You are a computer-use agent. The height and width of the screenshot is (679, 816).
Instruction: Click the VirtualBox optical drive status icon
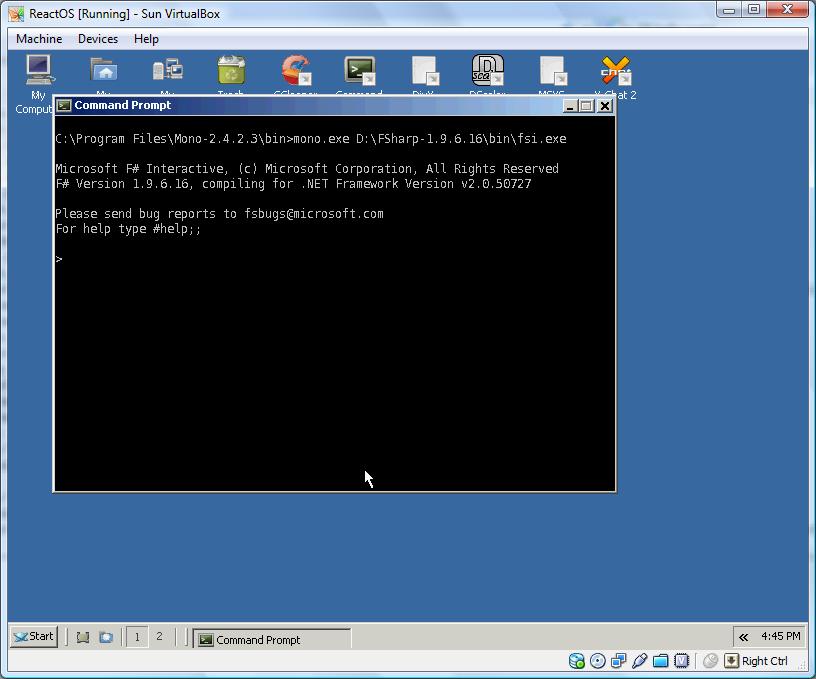pos(598,661)
